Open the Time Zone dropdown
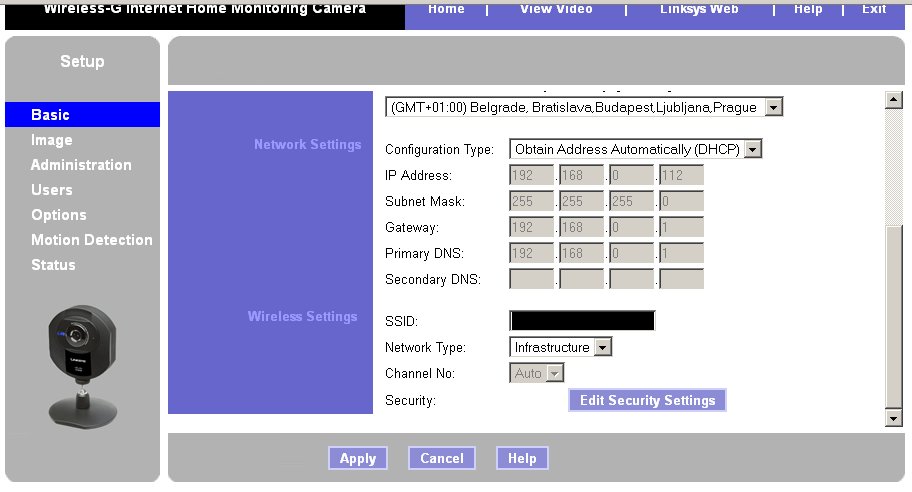The width and height of the screenshot is (912, 492). point(774,107)
